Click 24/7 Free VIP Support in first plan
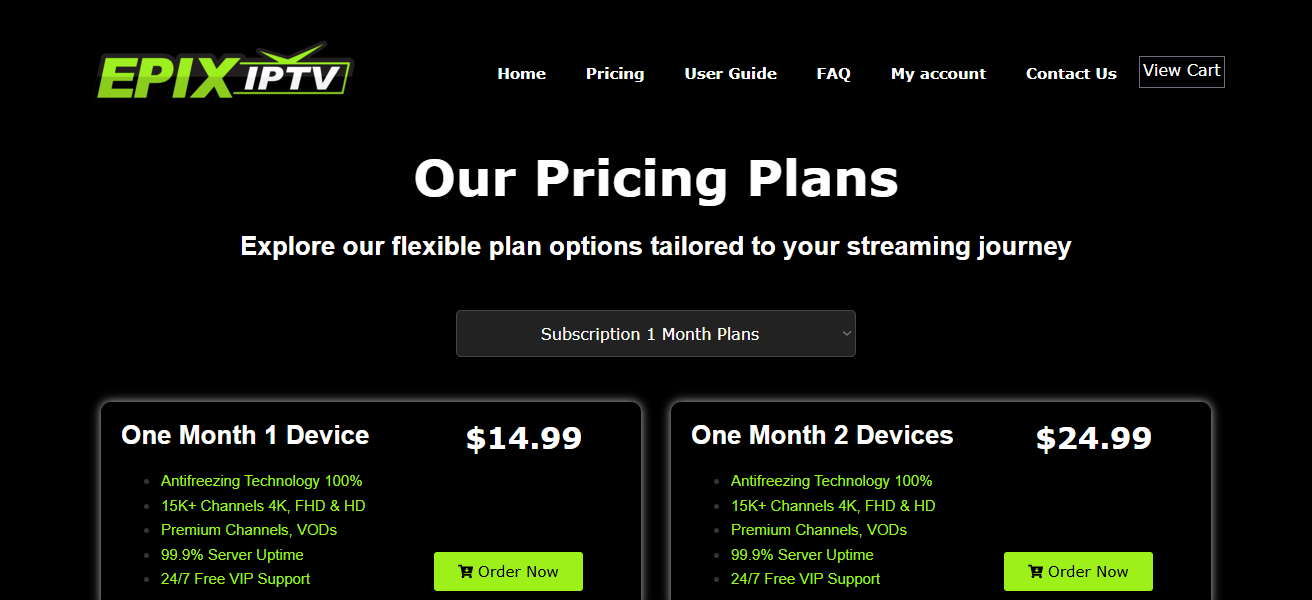 [x=235, y=579]
